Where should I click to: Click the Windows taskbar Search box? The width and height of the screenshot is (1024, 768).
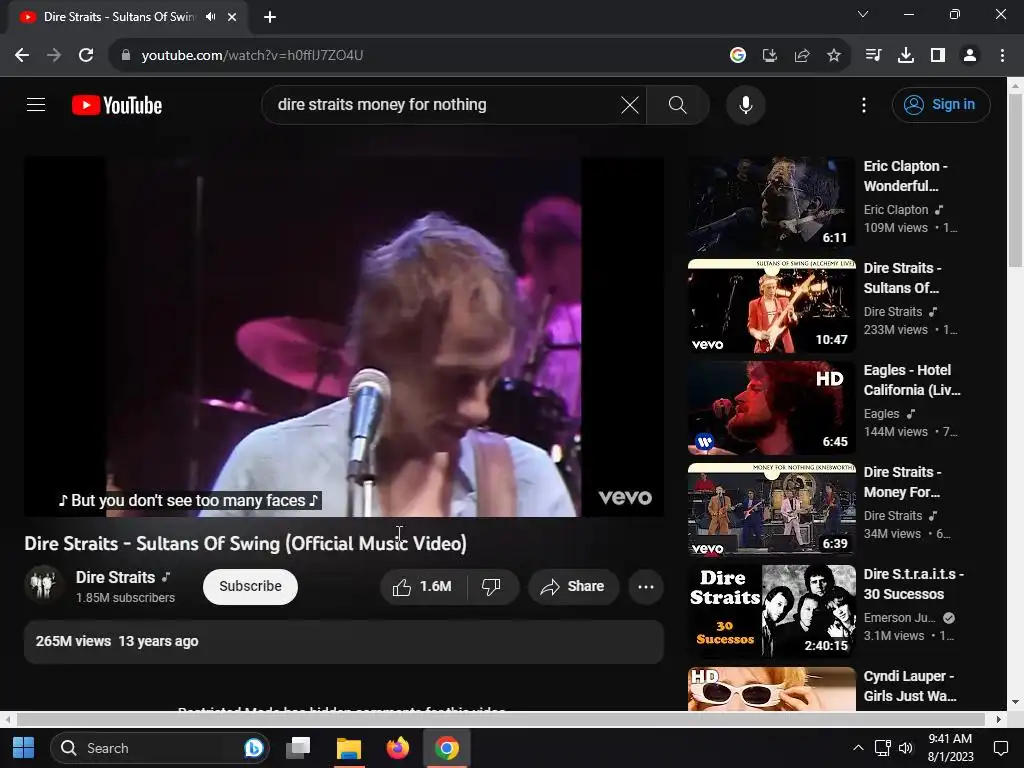pos(159,748)
